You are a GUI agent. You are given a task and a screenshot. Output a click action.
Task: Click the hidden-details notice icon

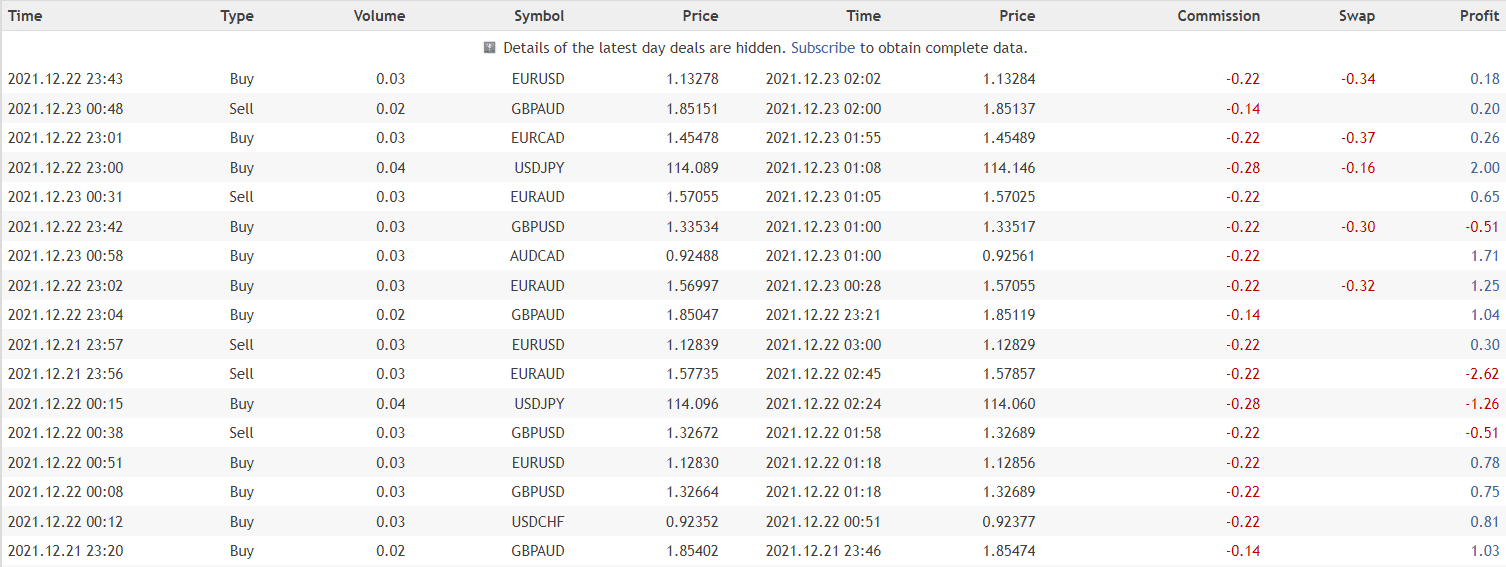click(490, 47)
